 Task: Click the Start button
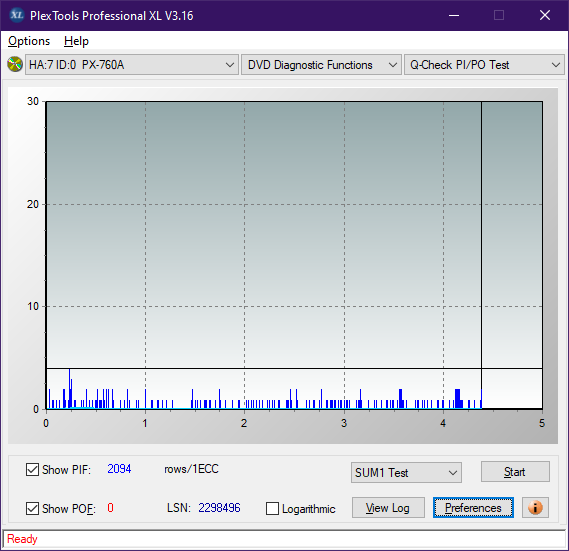click(515, 472)
